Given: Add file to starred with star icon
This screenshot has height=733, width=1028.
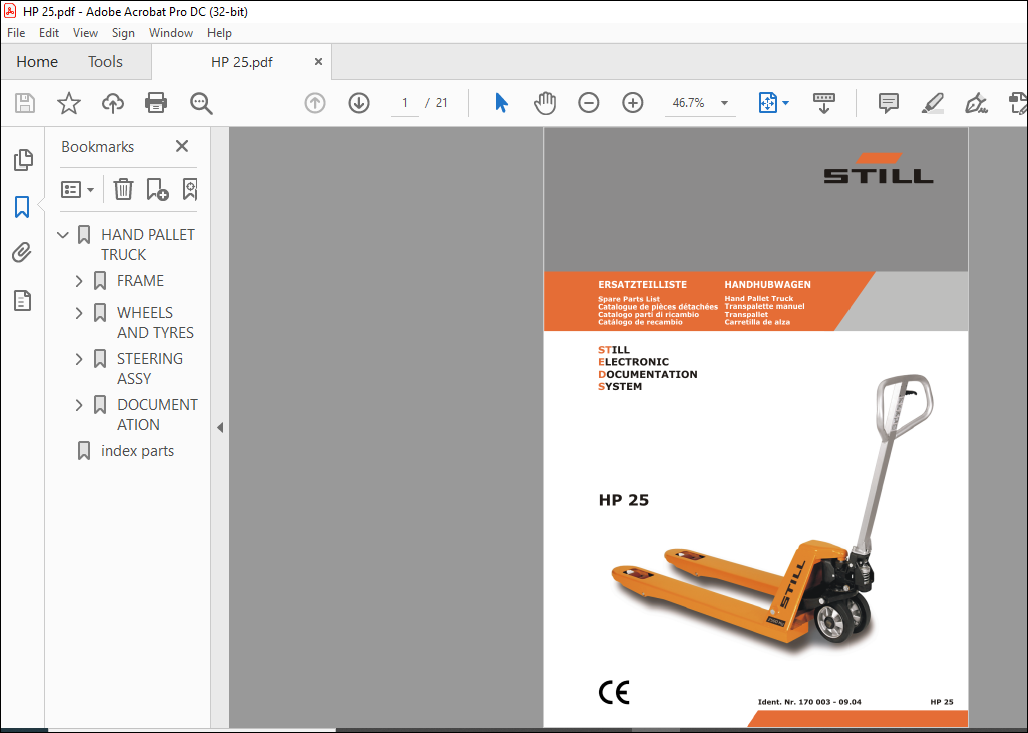Looking at the screenshot, I should pos(69,103).
